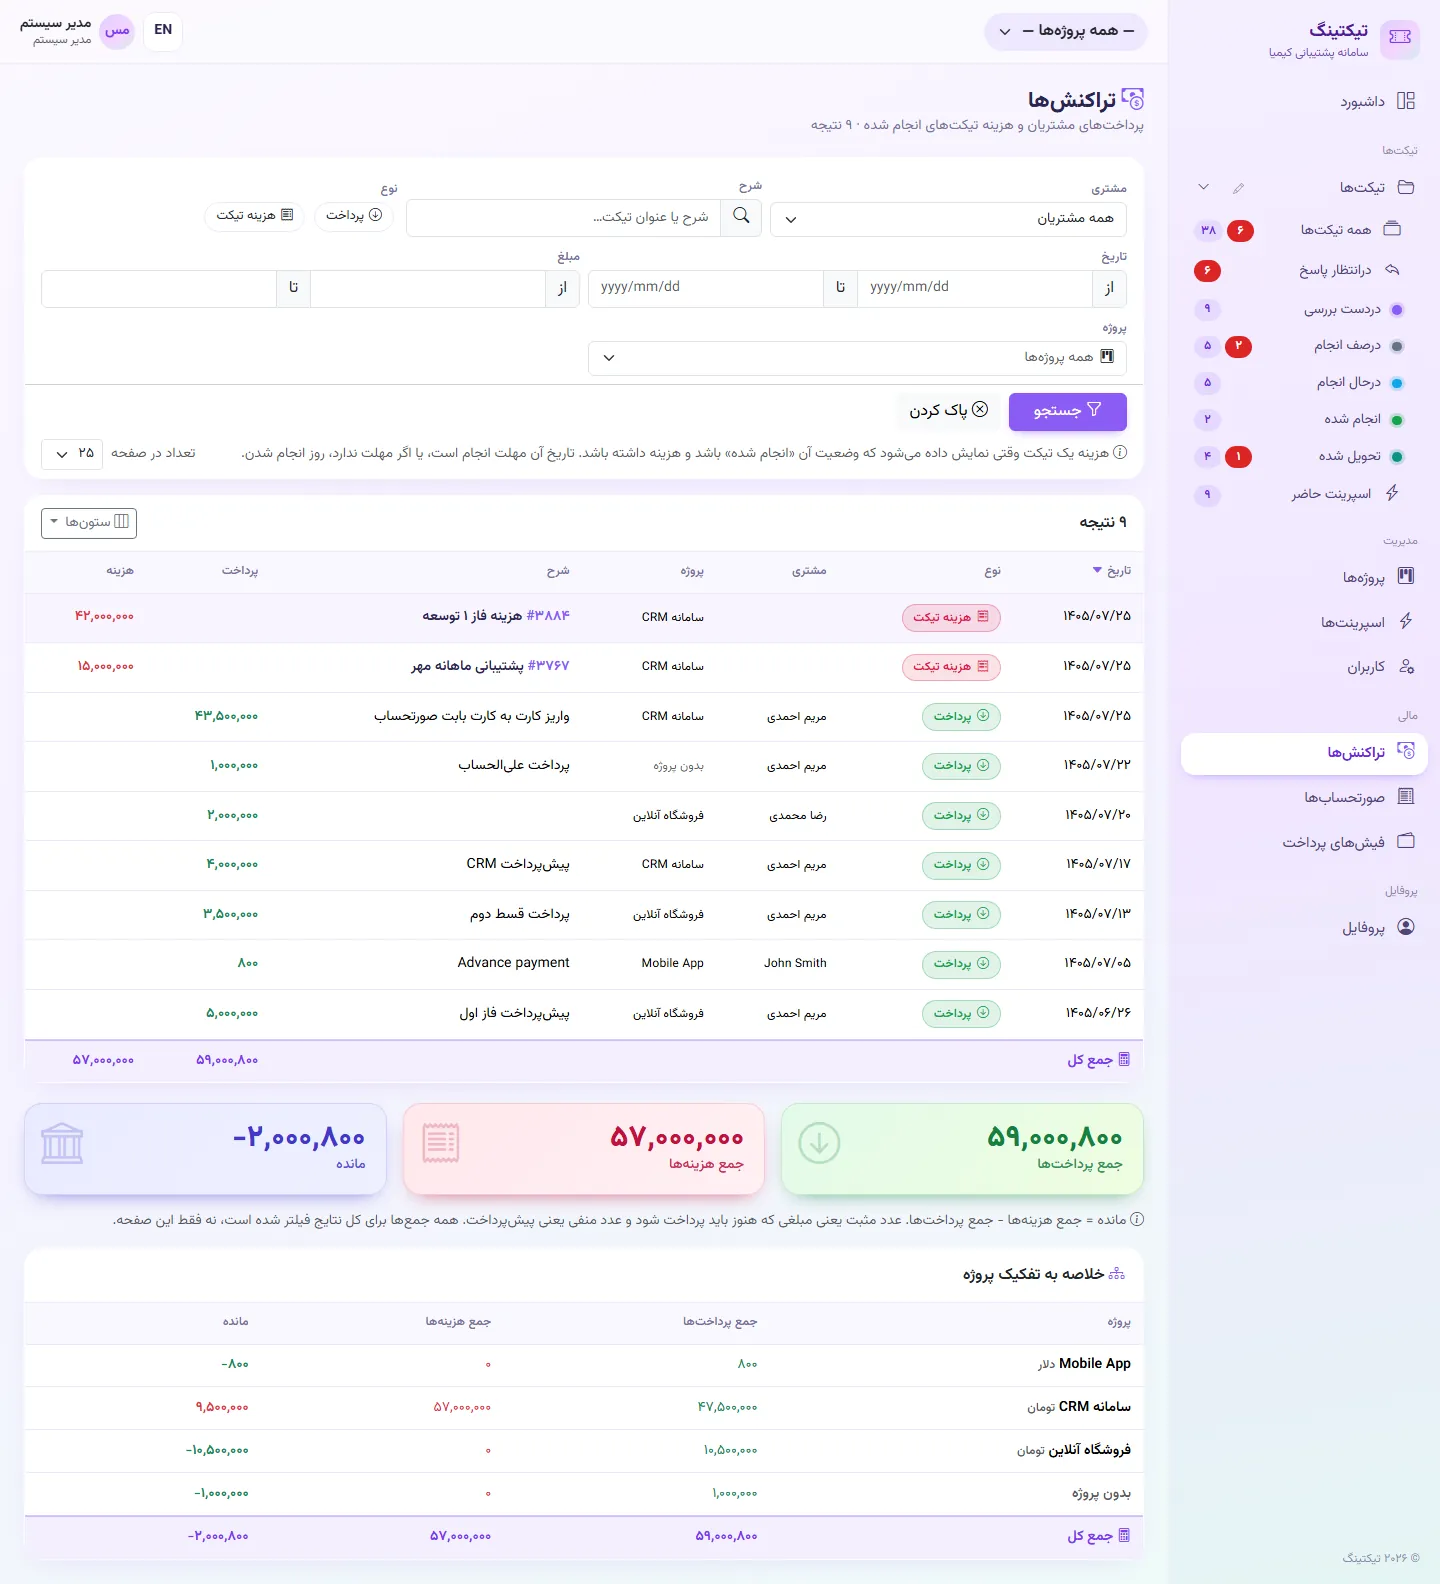Collapse the تیکت‌ها sidebar group chevron
The width and height of the screenshot is (1440, 1584).
[x=1203, y=187]
